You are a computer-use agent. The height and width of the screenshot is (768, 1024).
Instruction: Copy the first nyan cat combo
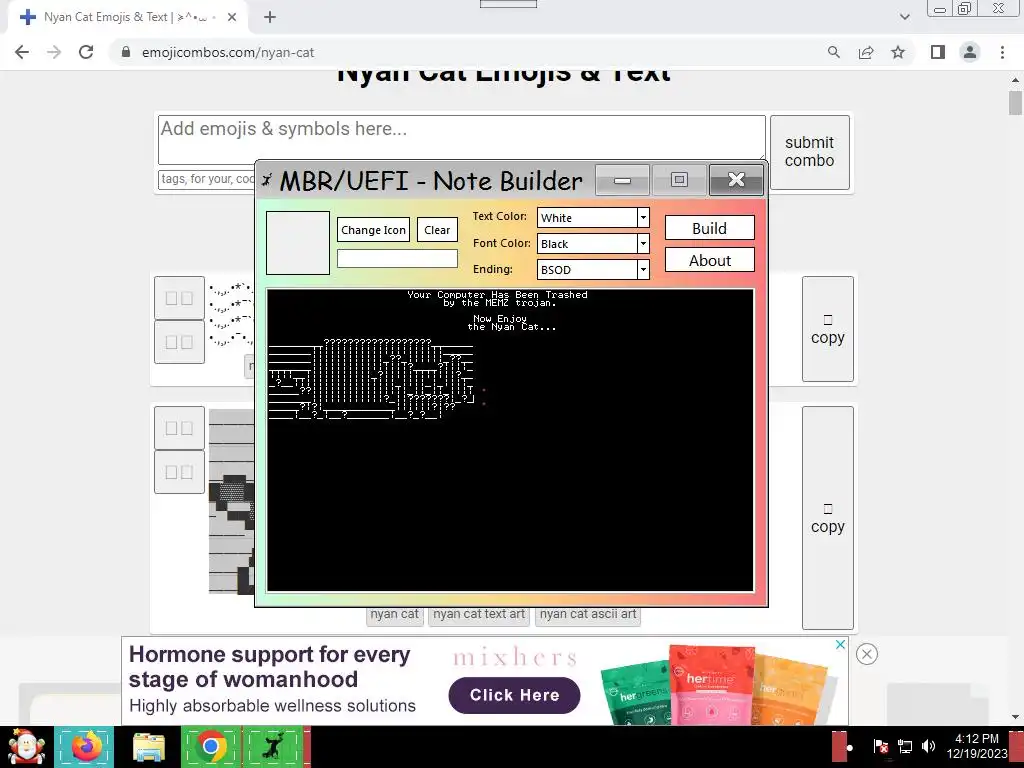(x=827, y=329)
